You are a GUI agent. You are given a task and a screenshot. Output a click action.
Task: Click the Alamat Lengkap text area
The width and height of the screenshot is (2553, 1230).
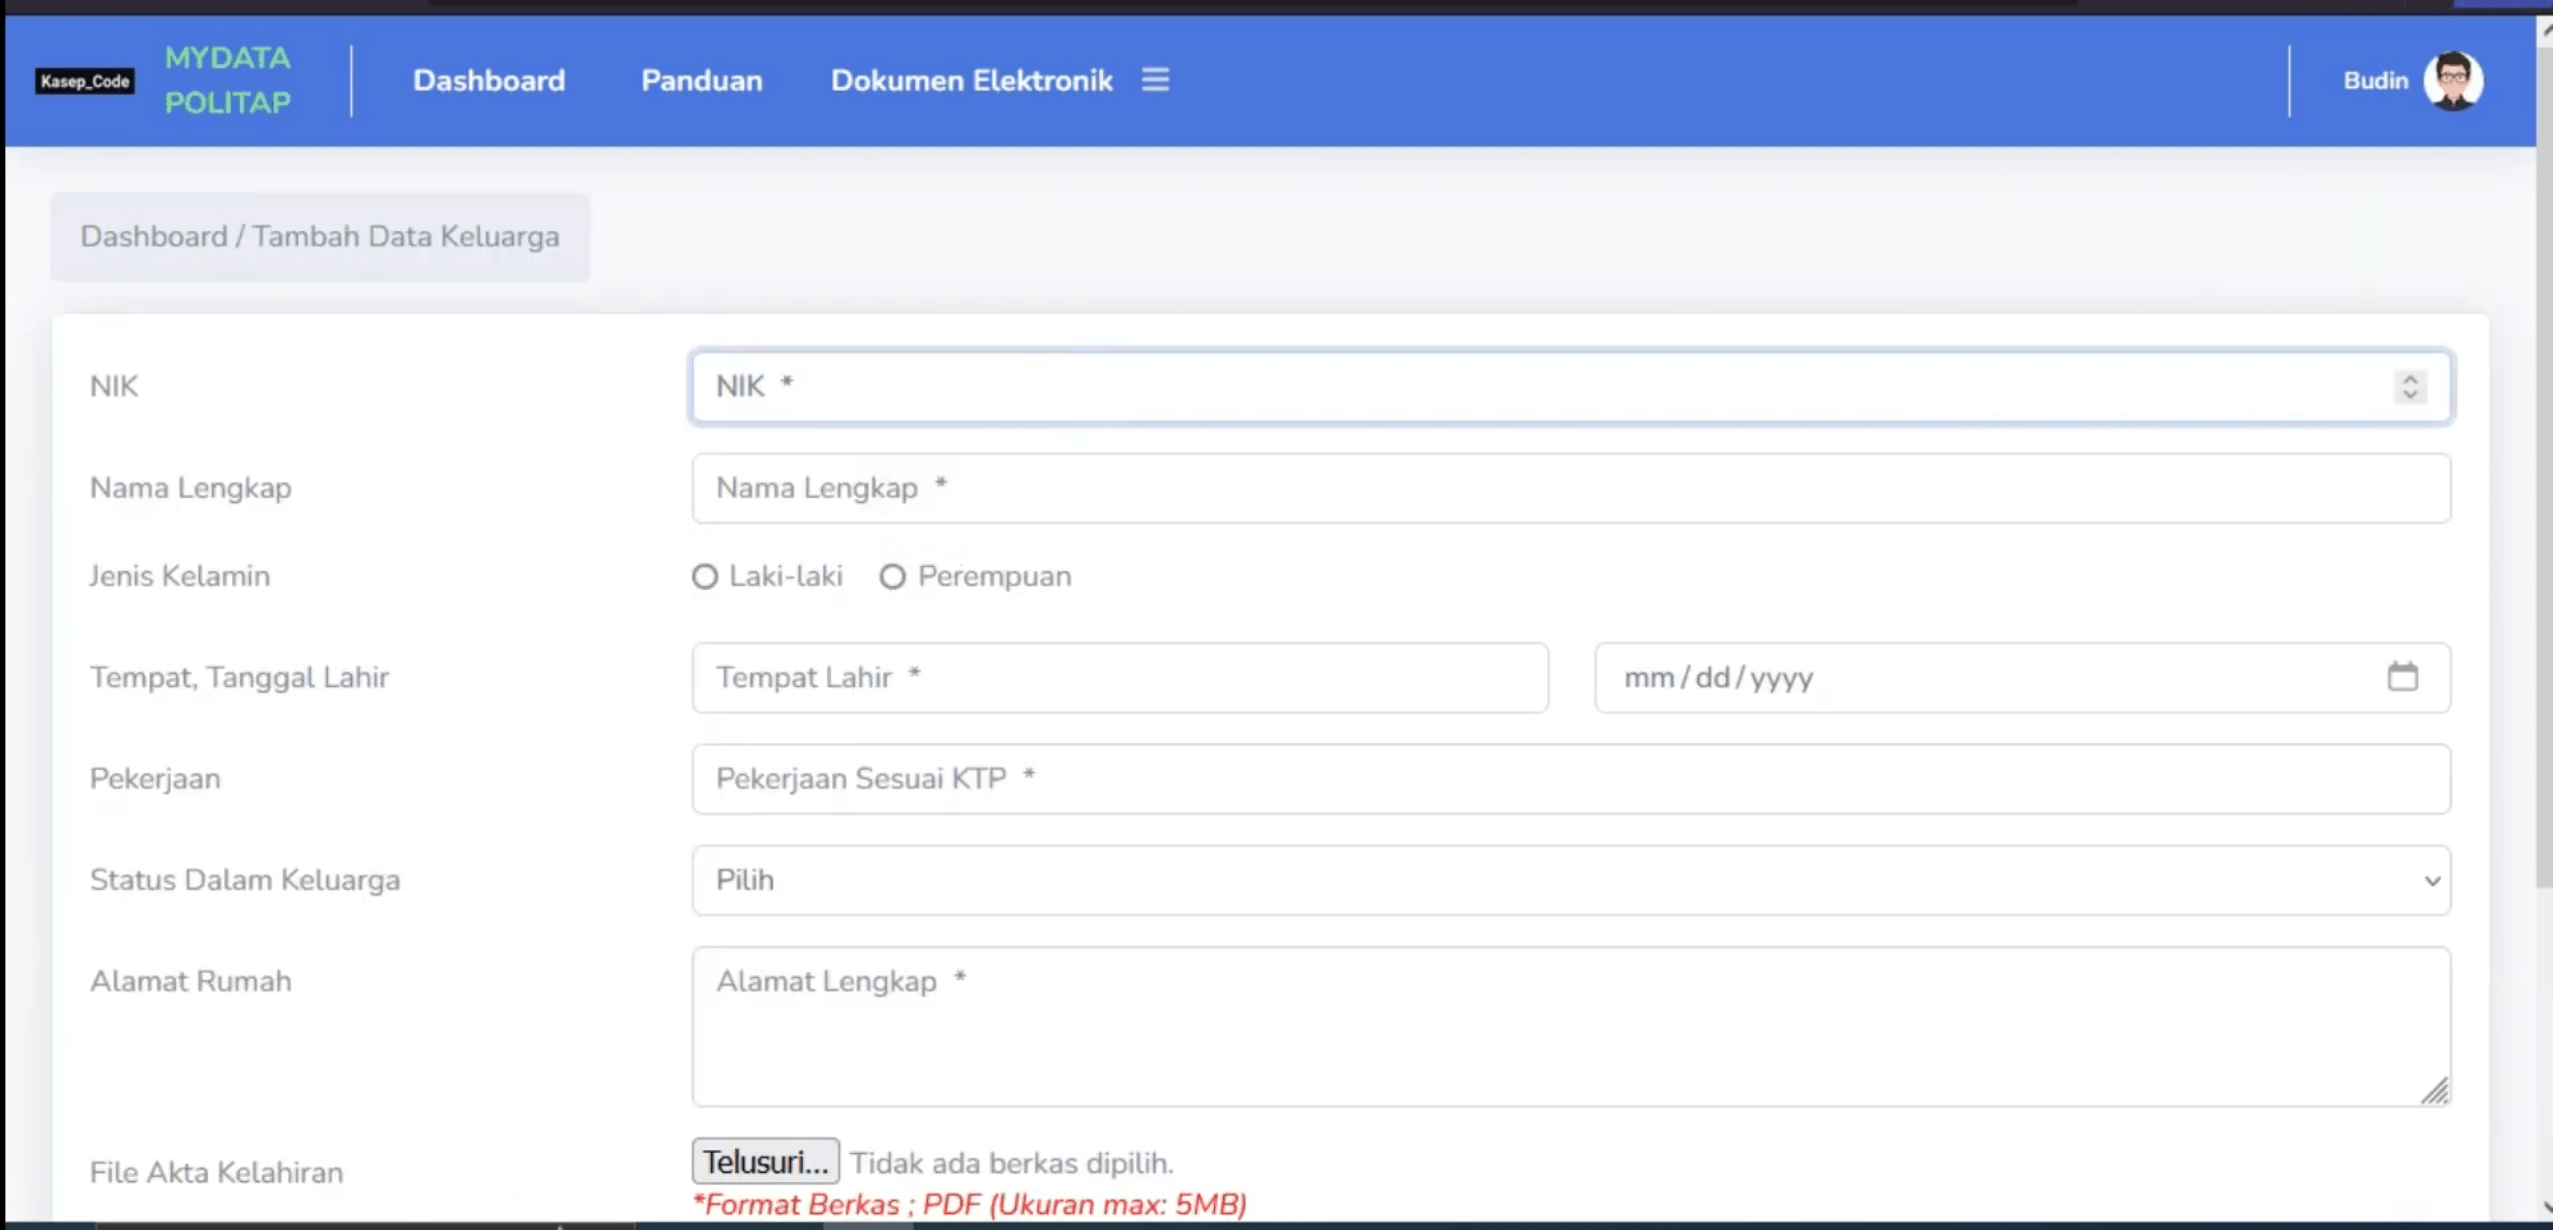1571,1027
